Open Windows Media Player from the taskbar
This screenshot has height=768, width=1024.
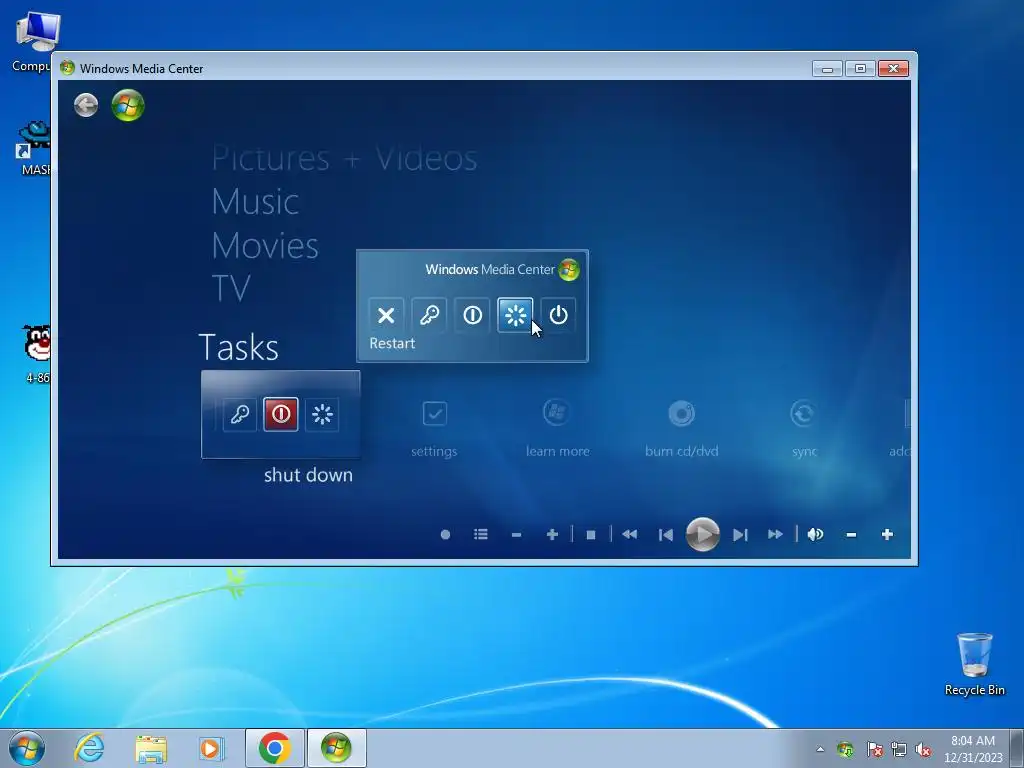pos(211,748)
